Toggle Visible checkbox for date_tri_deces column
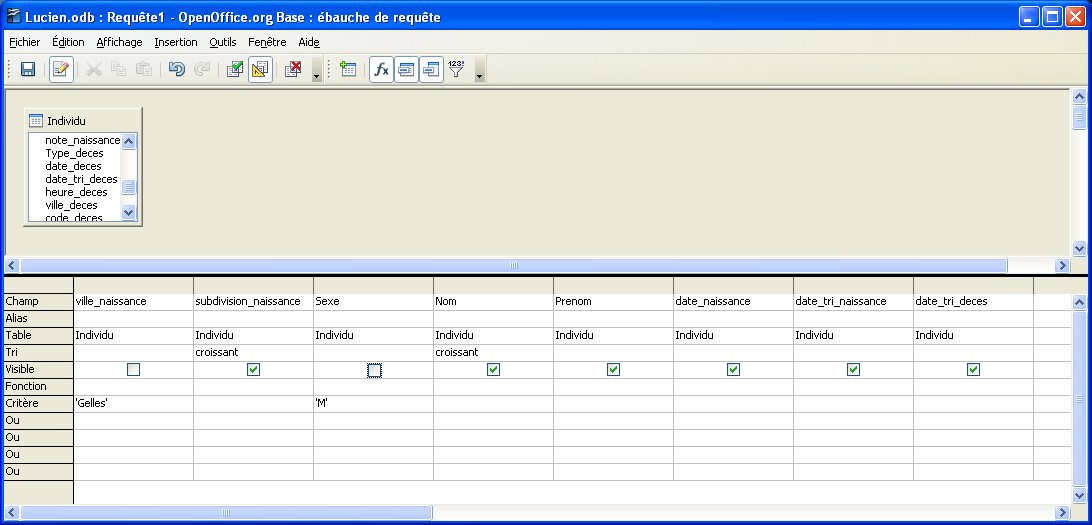This screenshot has width=1092, height=525. (974, 370)
